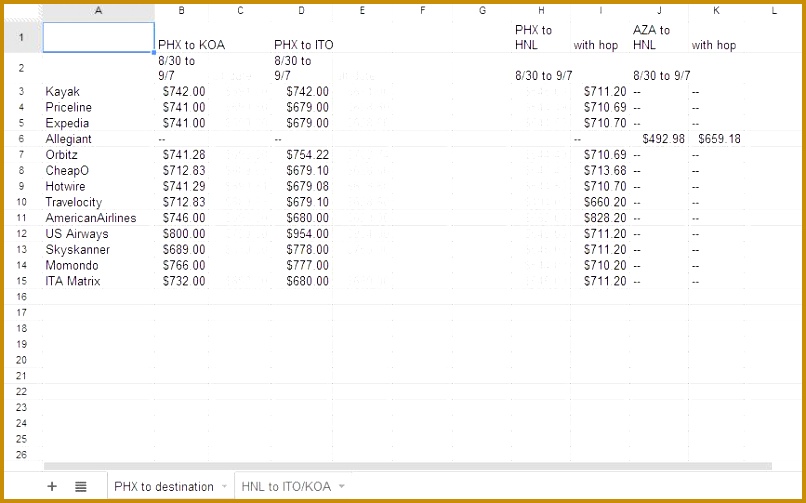Click Hotwire's $679.08 PHX to ITO price

click(x=307, y=187)
